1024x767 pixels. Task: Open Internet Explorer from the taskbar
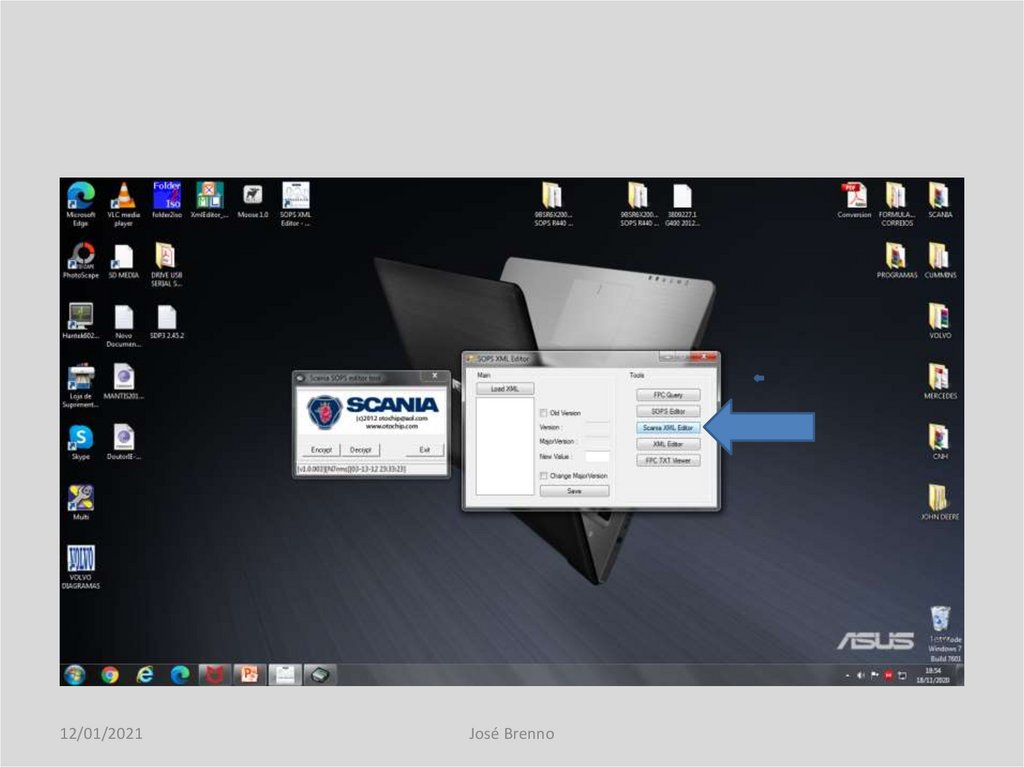pos(145,675)
